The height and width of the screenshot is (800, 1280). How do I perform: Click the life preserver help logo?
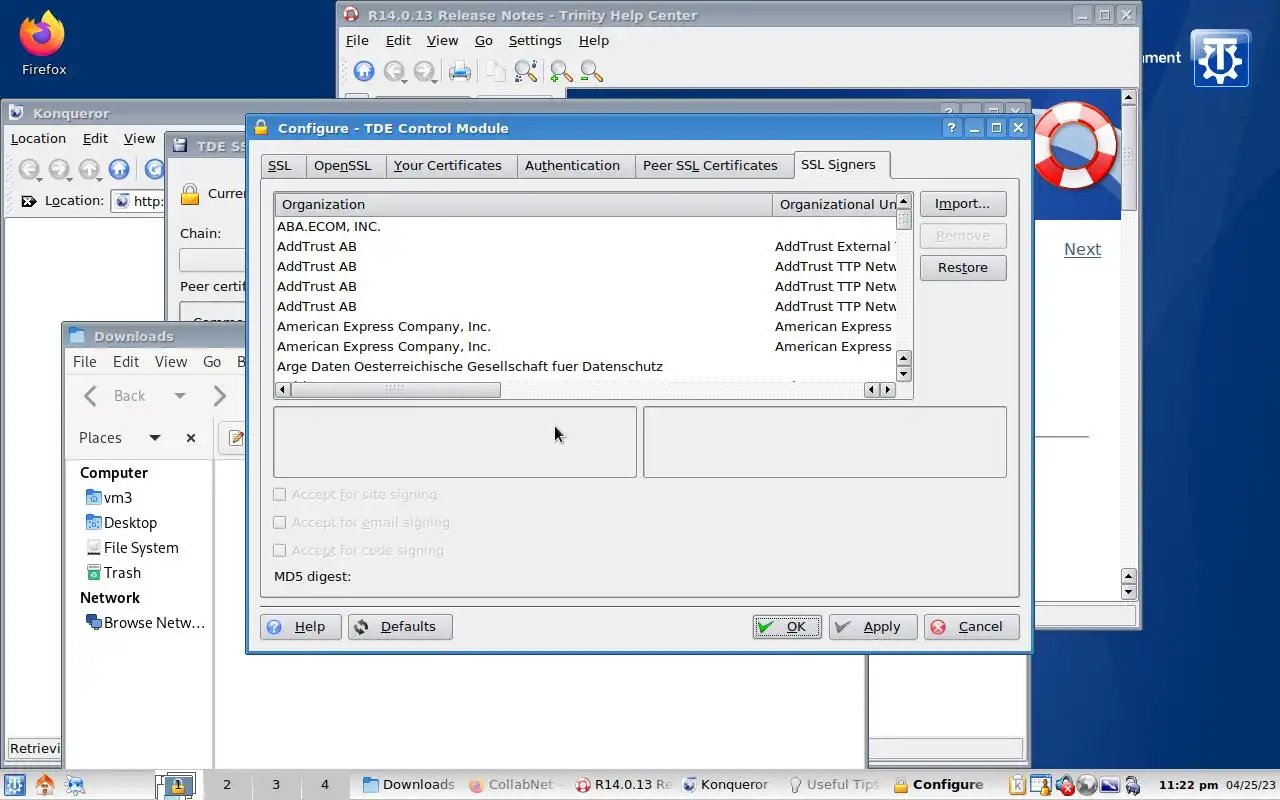click(1074, 145)
